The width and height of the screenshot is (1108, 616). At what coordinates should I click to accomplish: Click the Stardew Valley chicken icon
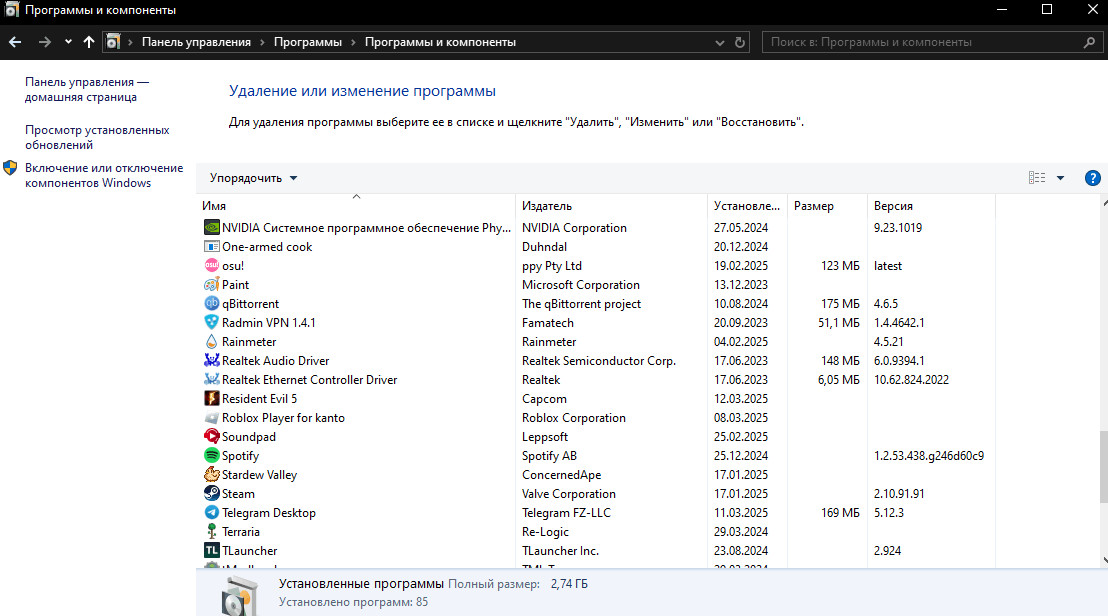(211, 475)
